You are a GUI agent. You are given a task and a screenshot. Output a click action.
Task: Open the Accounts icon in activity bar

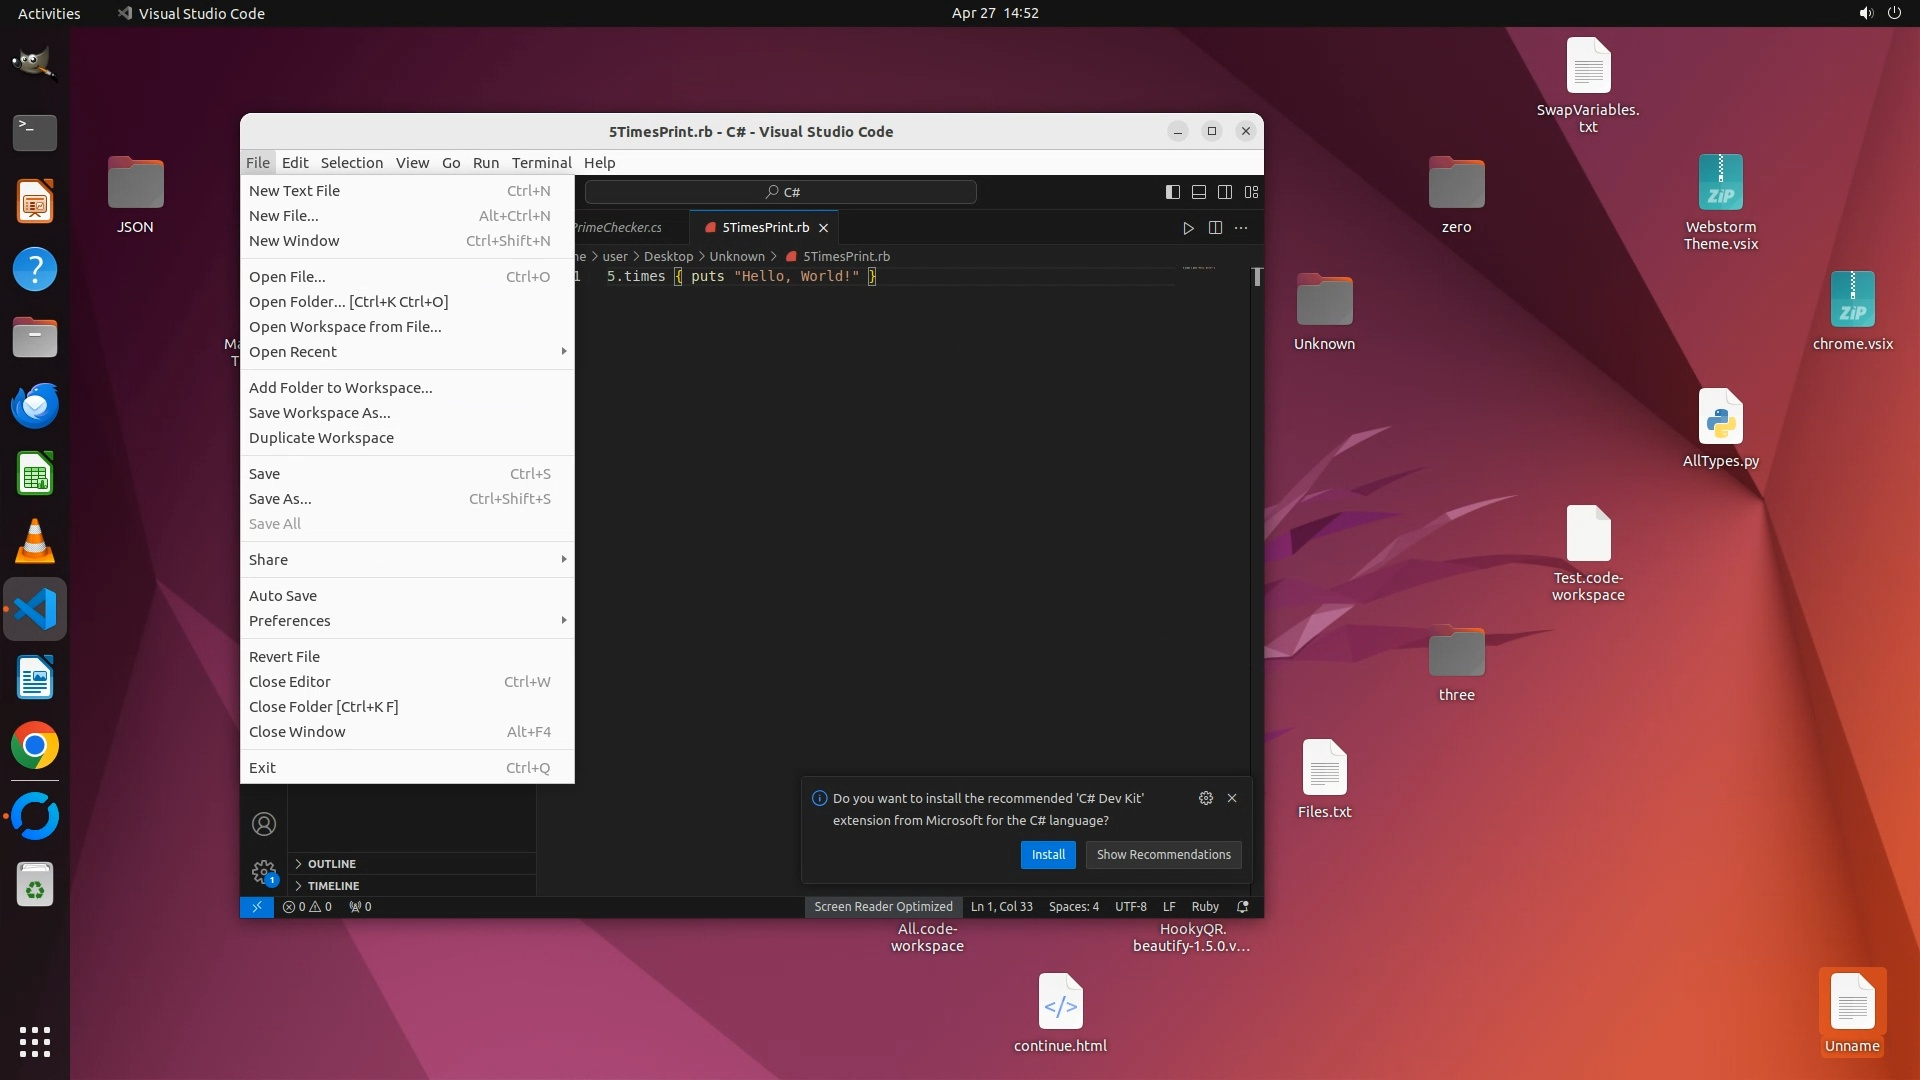(264, 824)
